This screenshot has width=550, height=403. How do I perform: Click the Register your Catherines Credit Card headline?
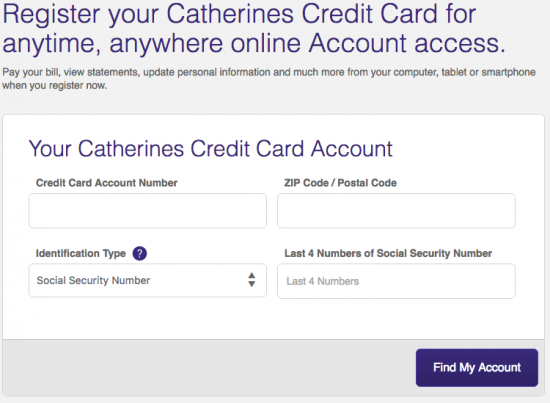click(x=239, y=14)
